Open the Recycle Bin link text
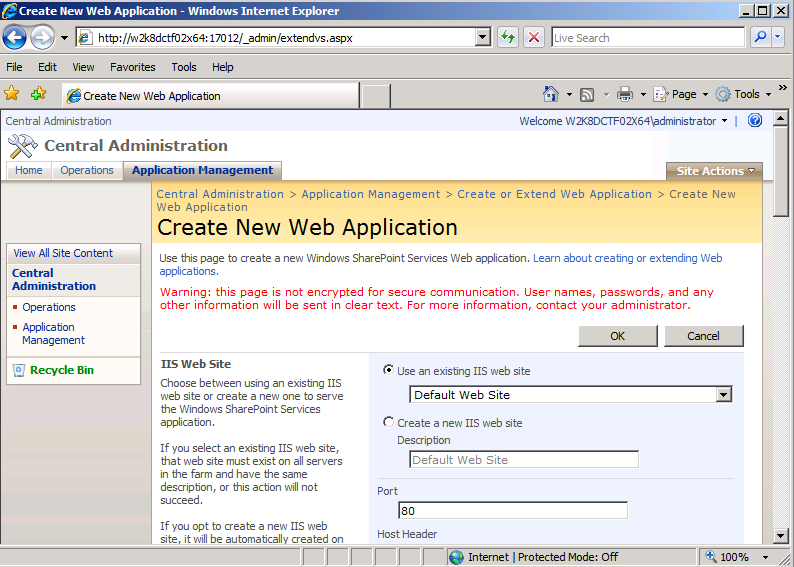This screenshot has width=794, height=567. 62,370
